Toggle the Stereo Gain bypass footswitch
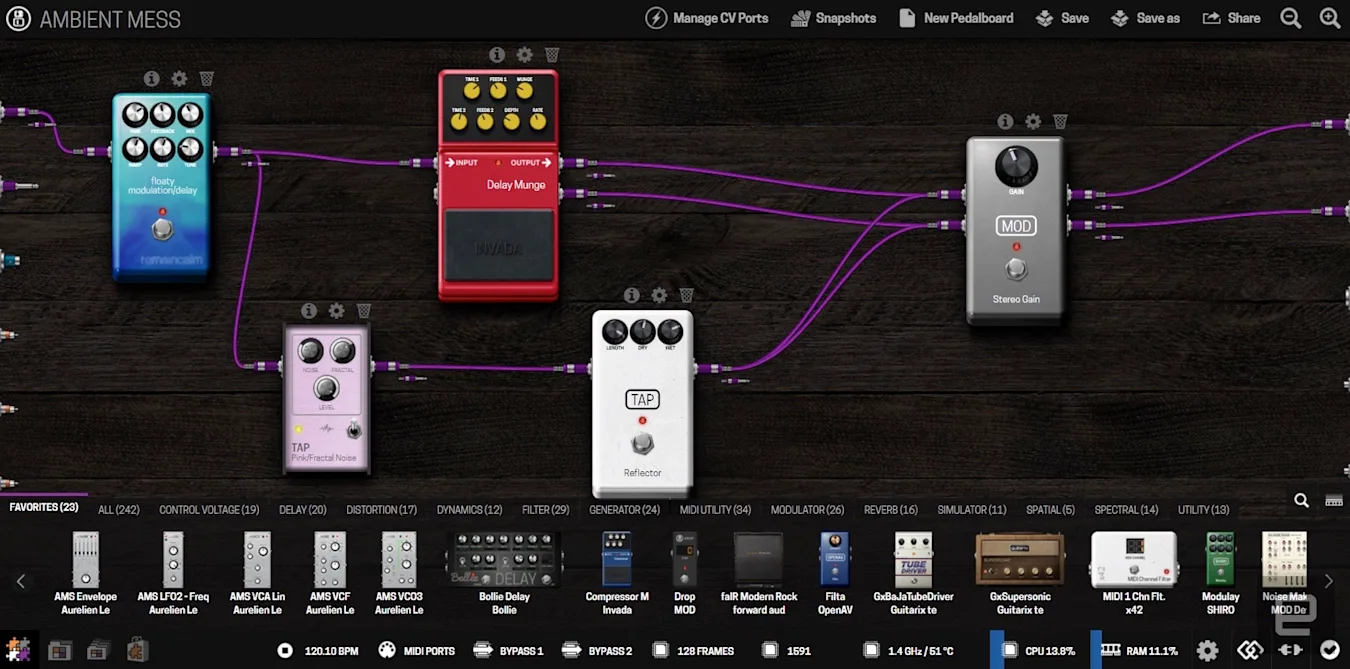This screenshot has height=669, width=1350. [1016, 269]
